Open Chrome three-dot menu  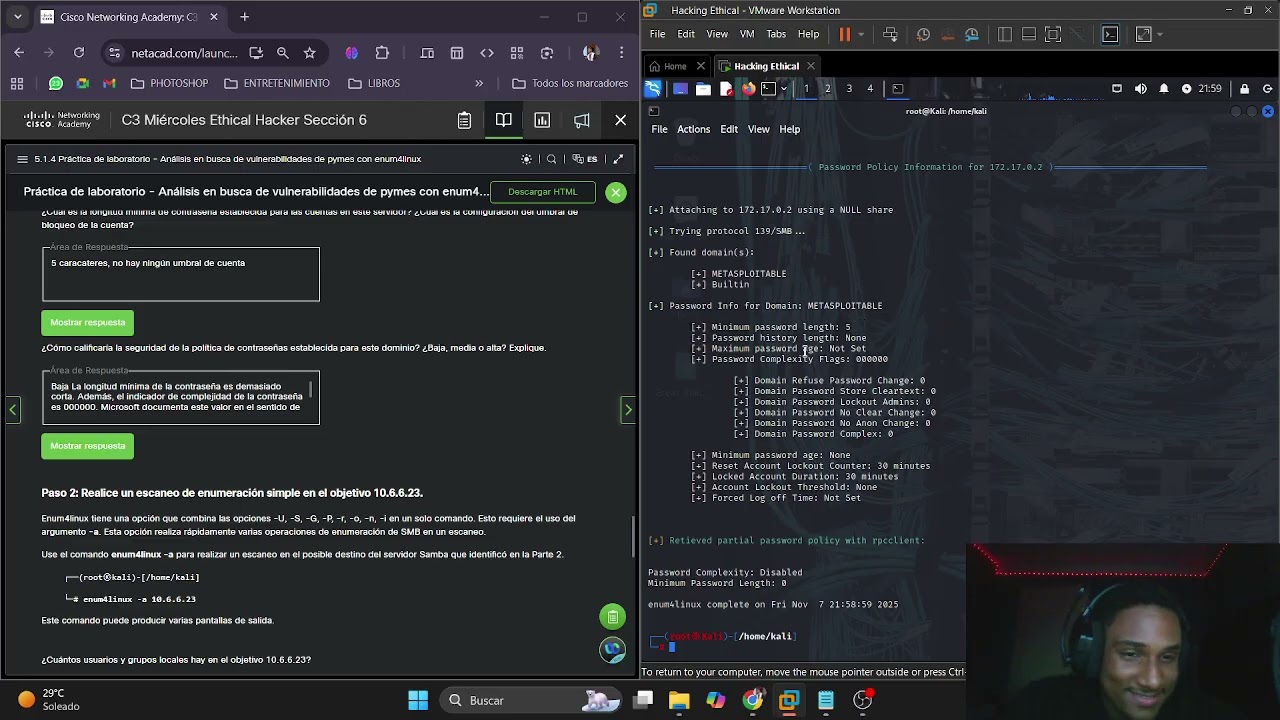[623, 53]
